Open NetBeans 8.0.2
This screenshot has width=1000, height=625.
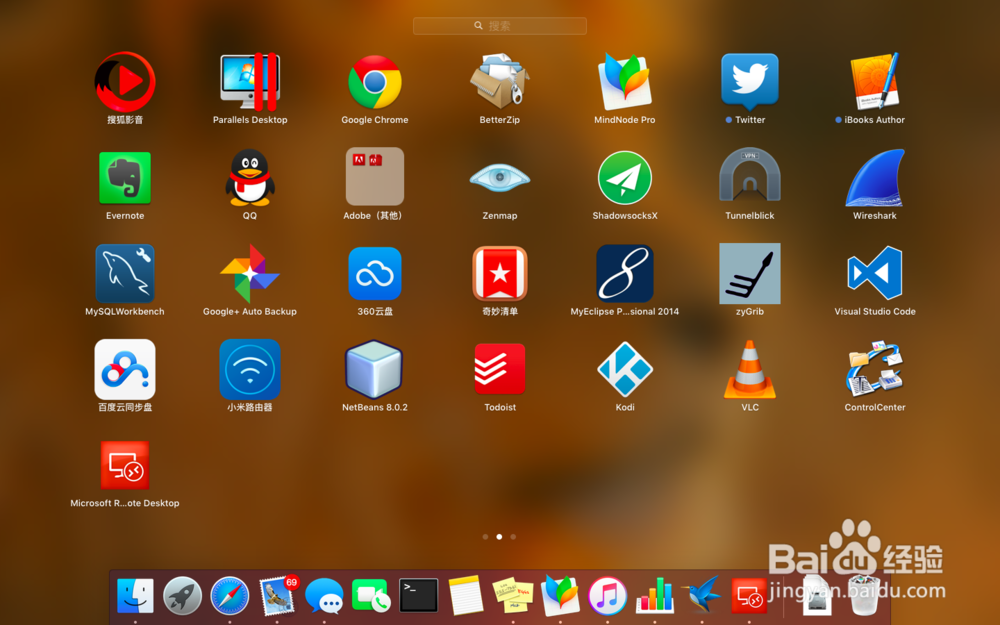375,369
